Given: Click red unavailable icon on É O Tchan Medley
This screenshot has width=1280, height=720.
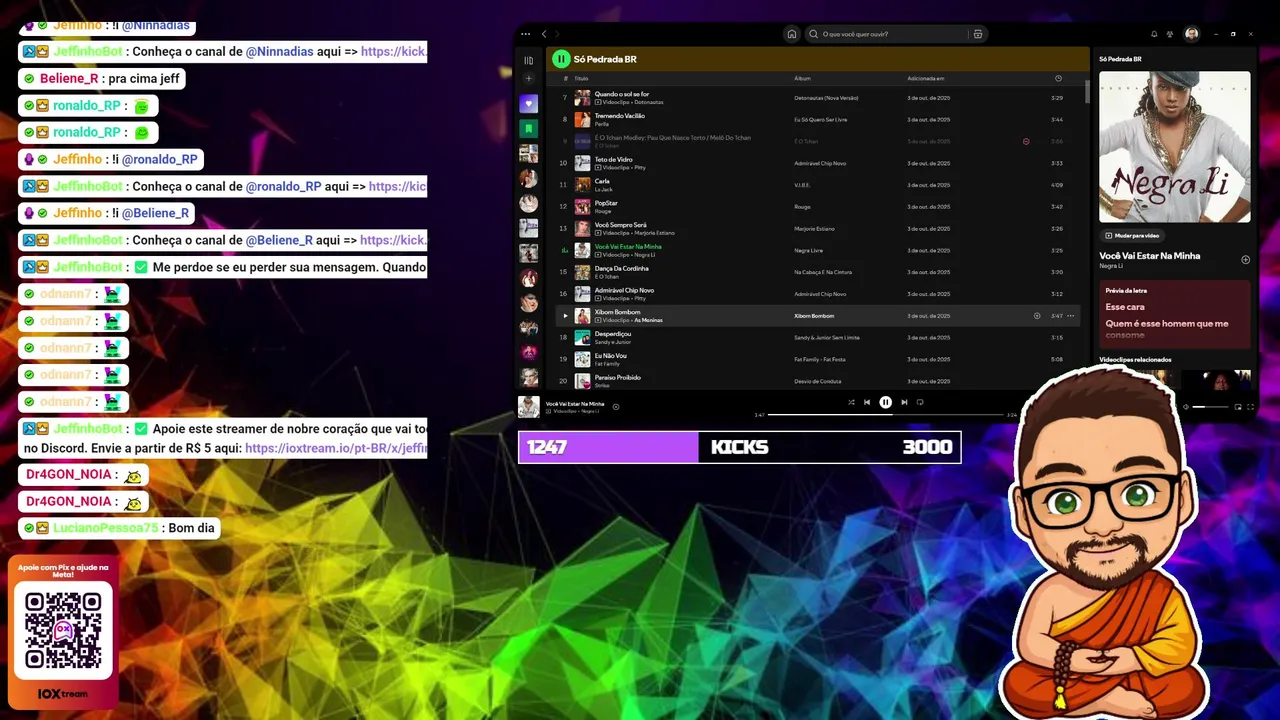Looking at the screenshot, I should [x=1026, y=141].
